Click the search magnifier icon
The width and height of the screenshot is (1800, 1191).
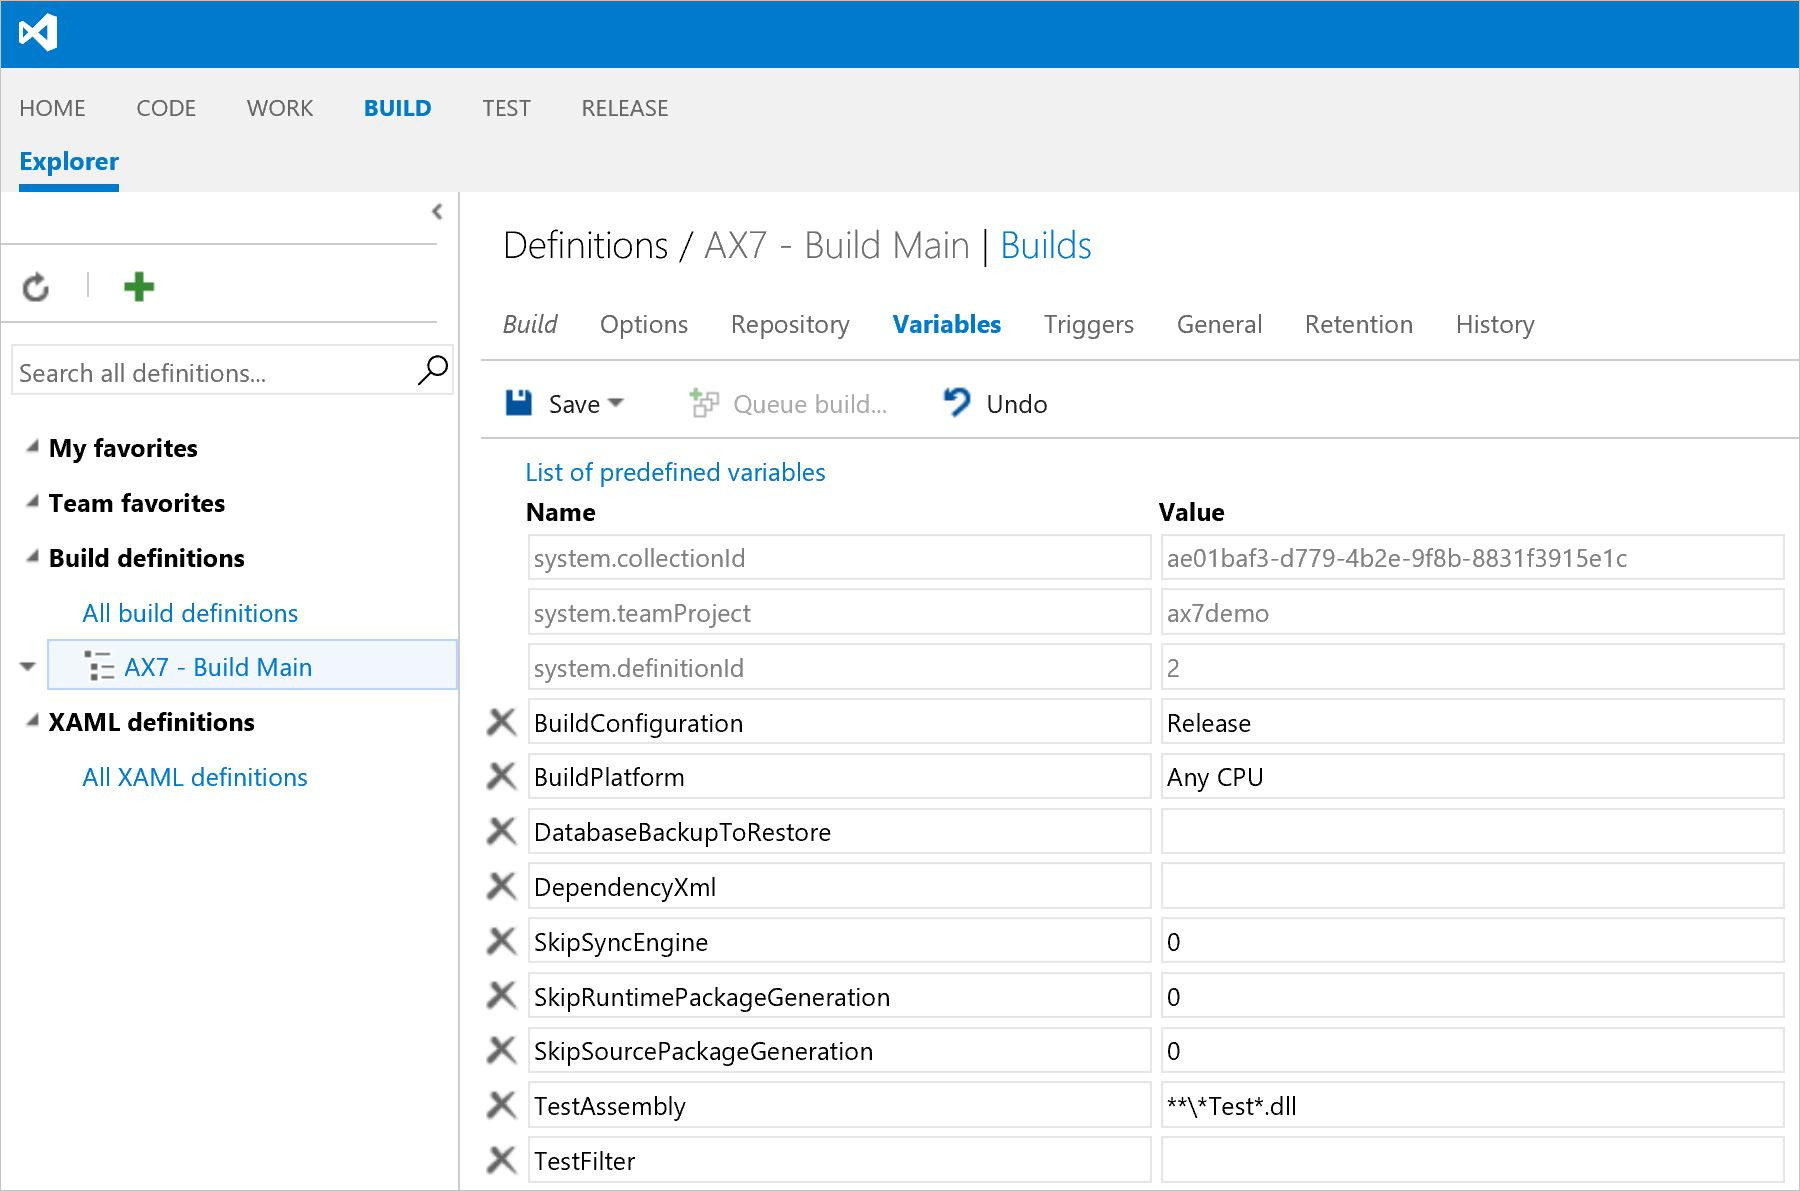point(432,371)
